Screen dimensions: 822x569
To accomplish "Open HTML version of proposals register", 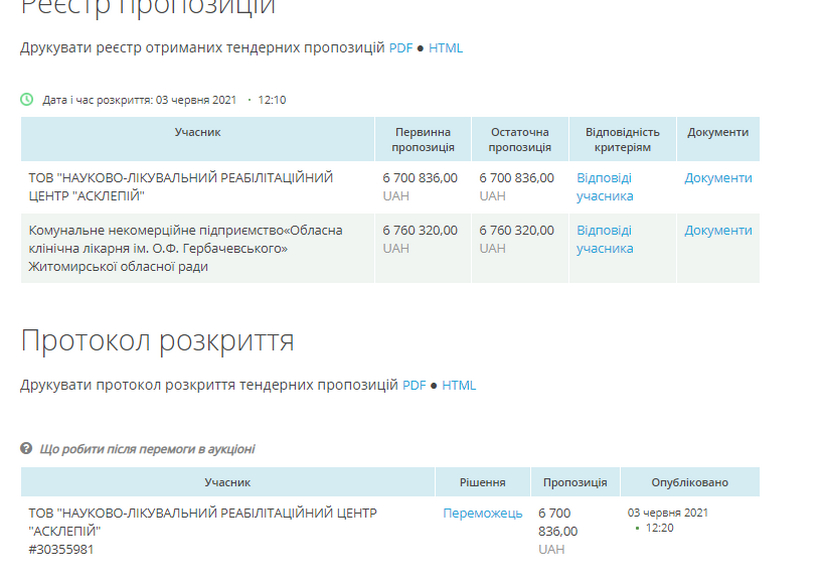I will coord(445,48).
